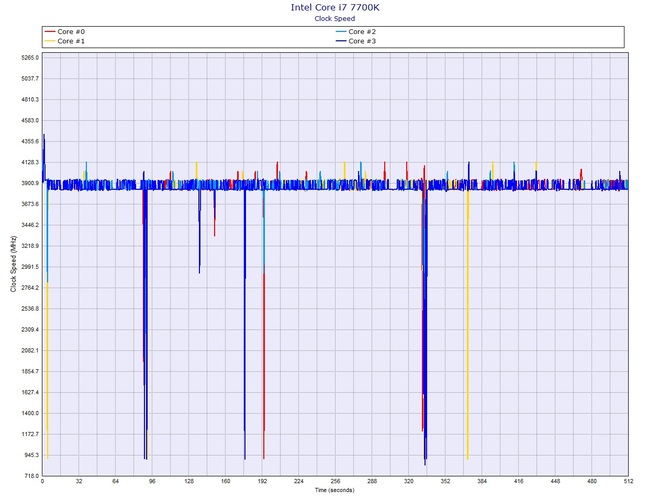Click the y-axis value 4583.0

(x=30, y=120)
